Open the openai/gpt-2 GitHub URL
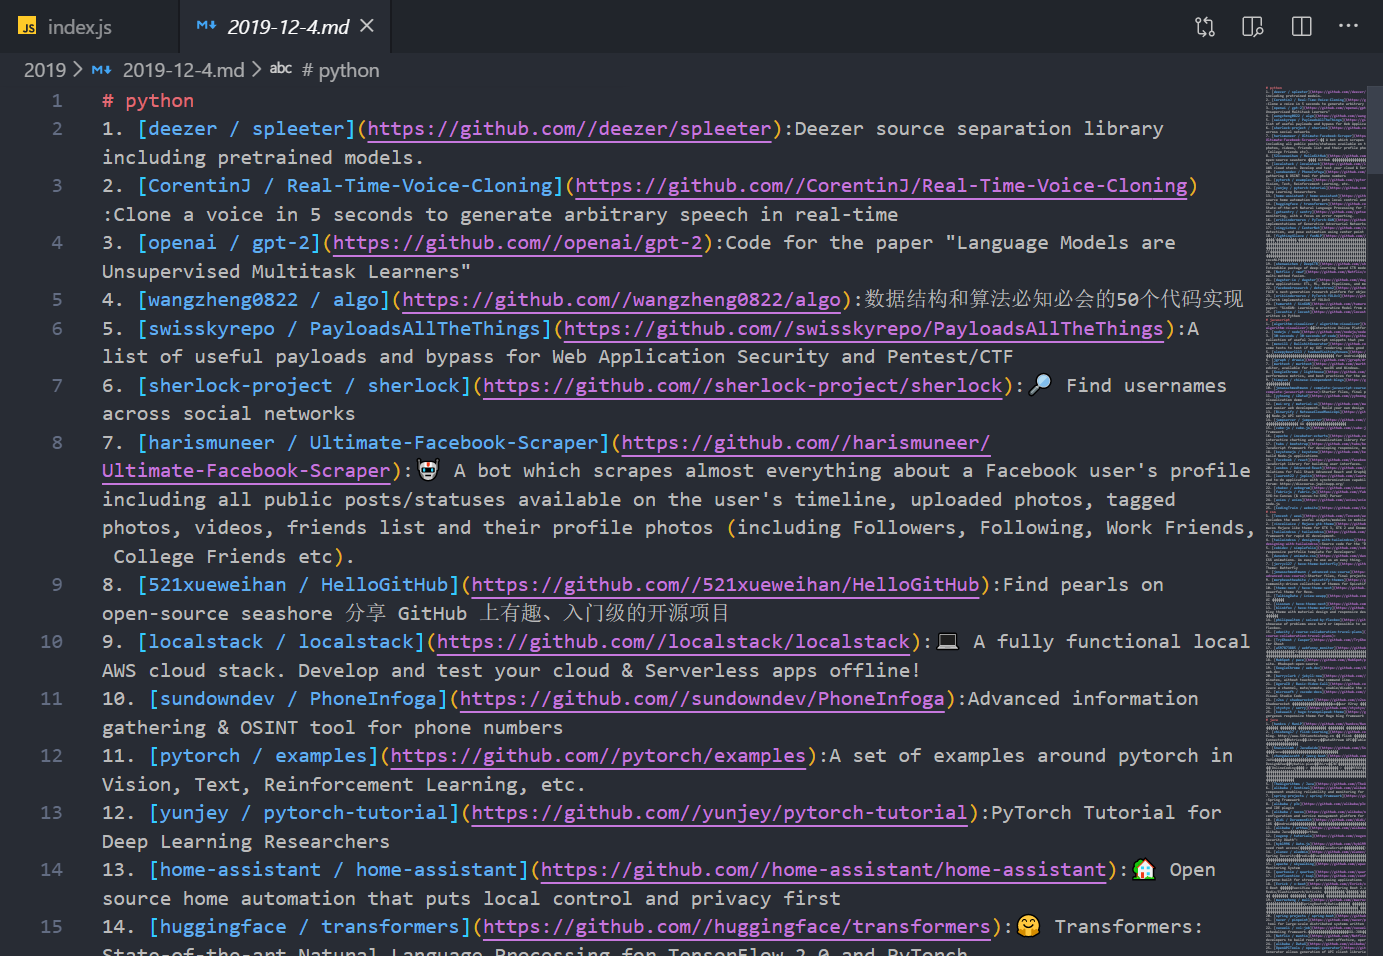Image resolution: width=1383 pixels, height=956 pixels. (x=517, y=243)
